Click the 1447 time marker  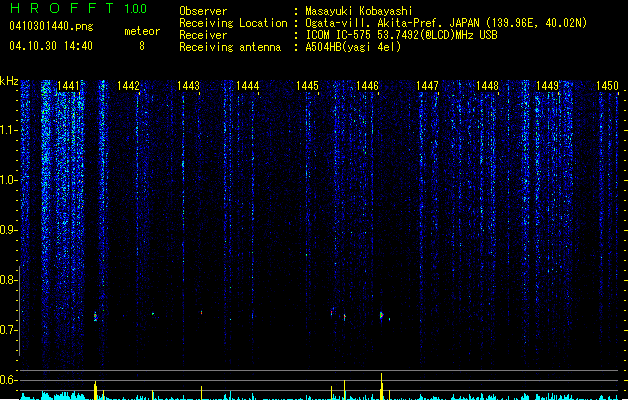click(427, 86)
